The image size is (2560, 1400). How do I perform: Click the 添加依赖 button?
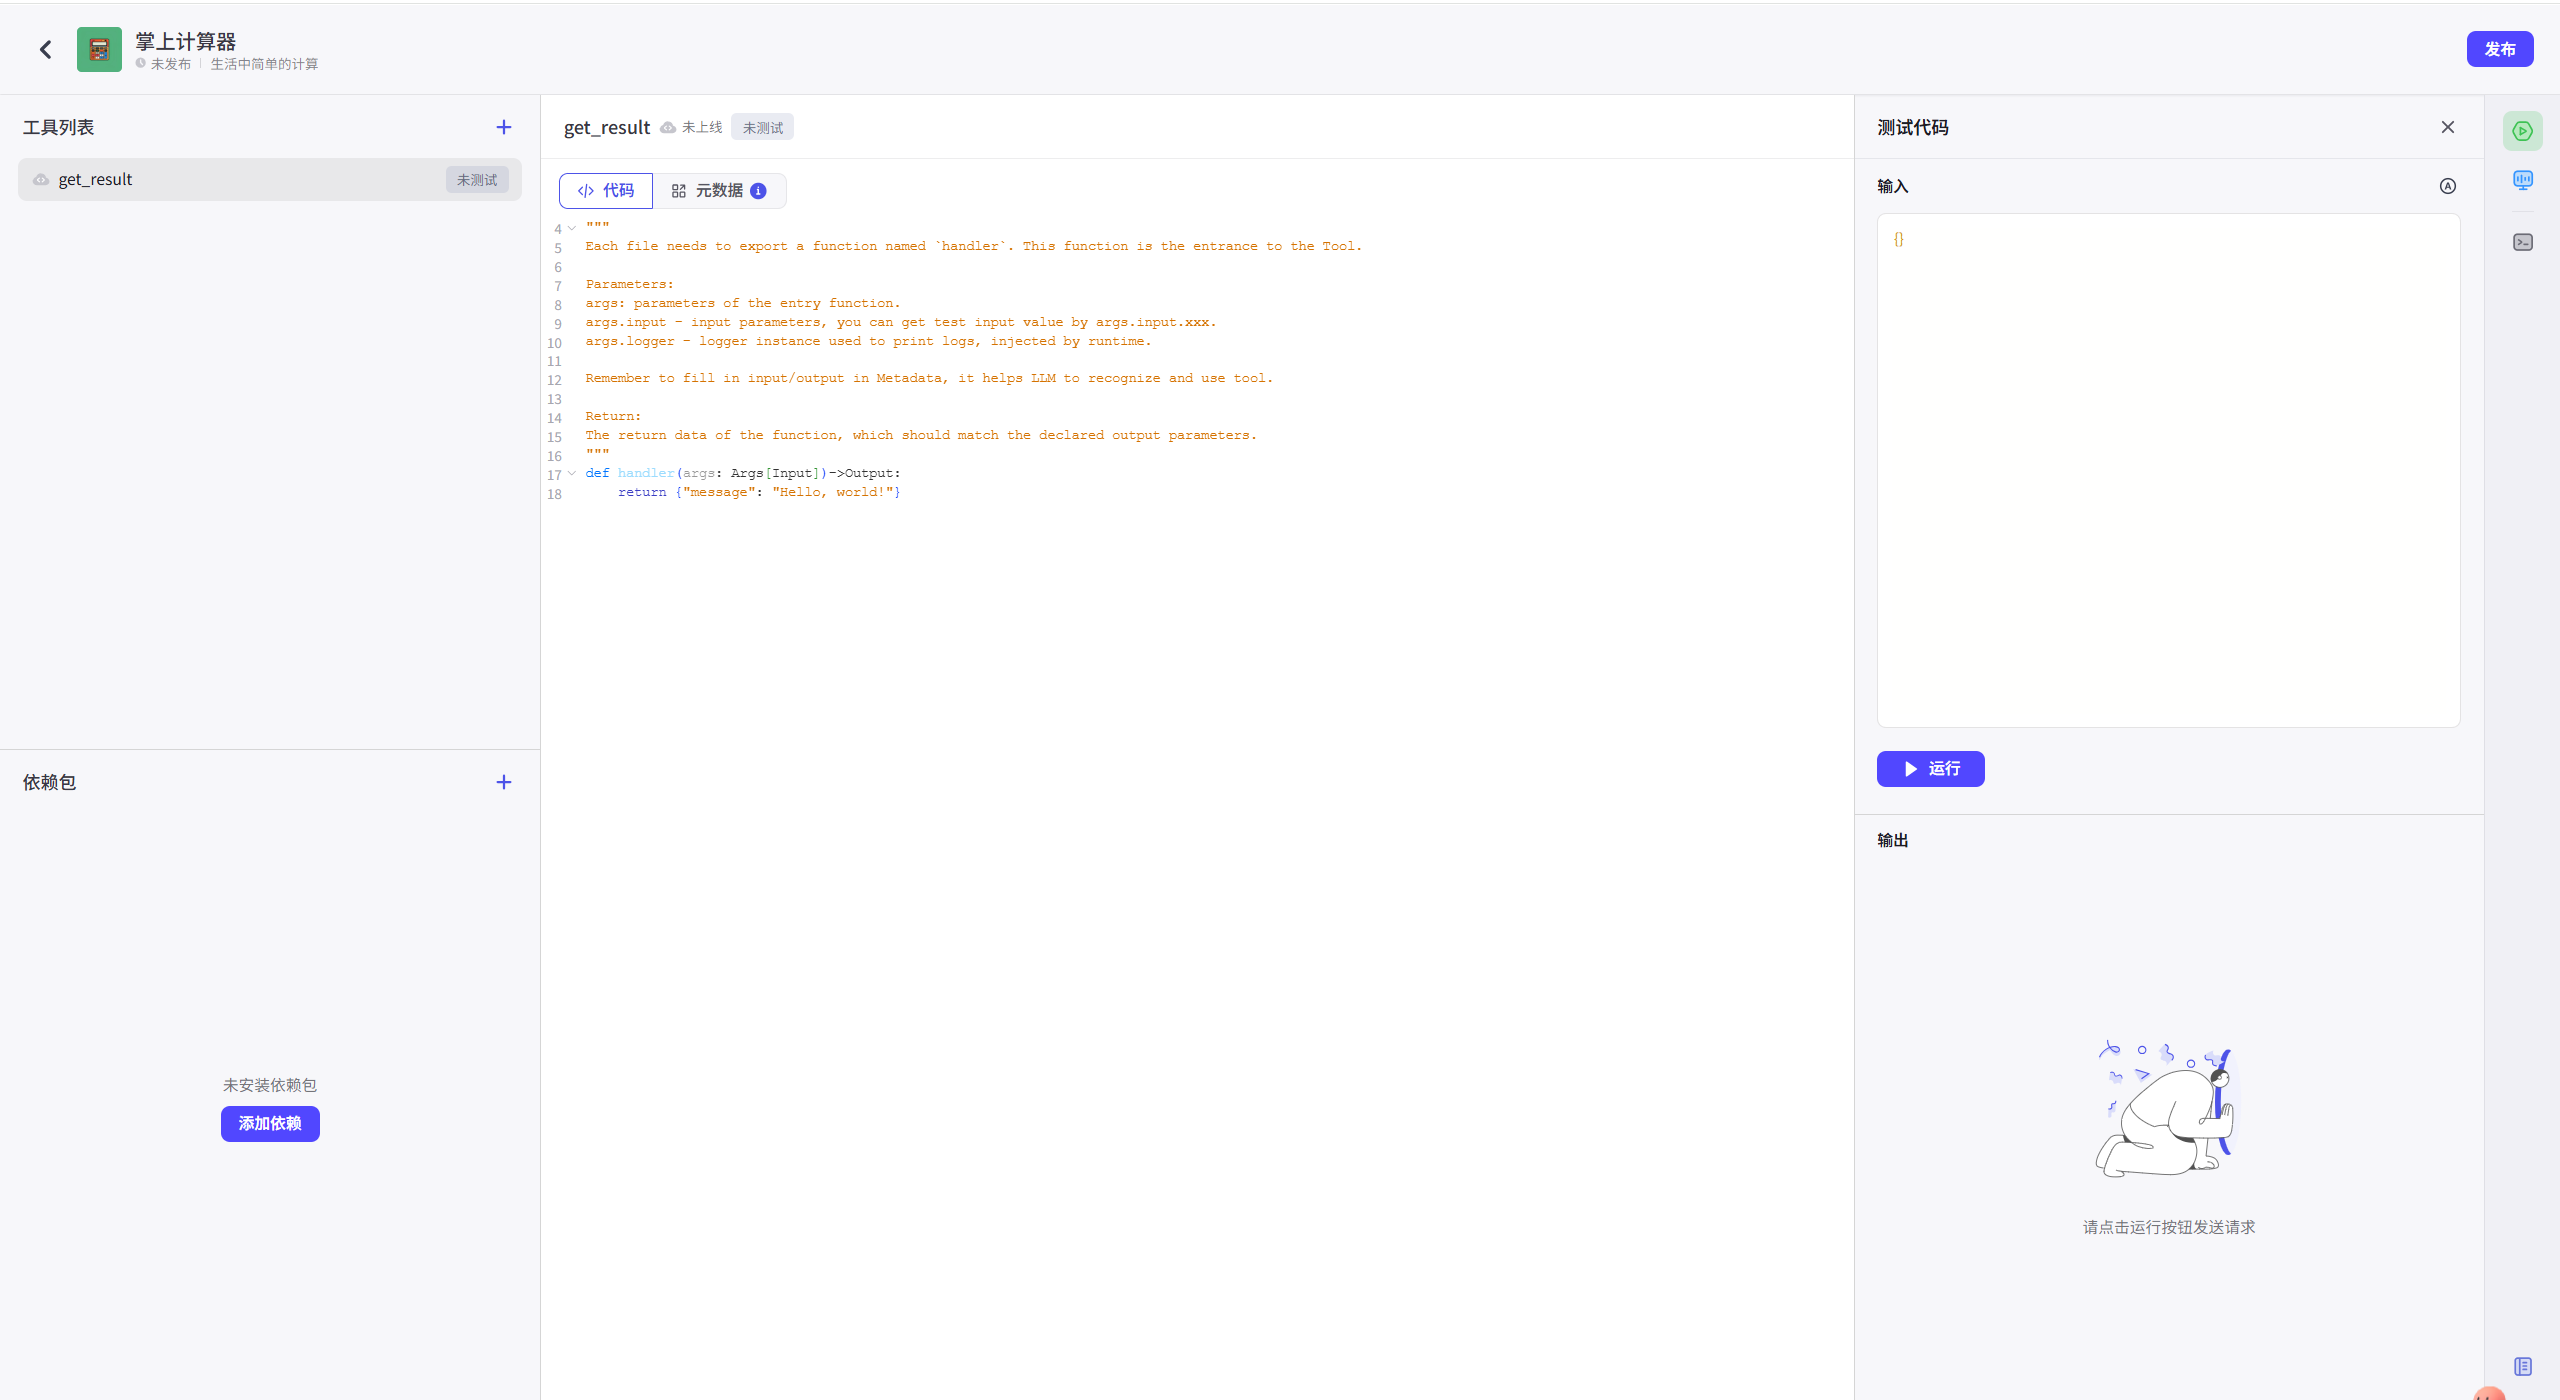coord(270,1124)
